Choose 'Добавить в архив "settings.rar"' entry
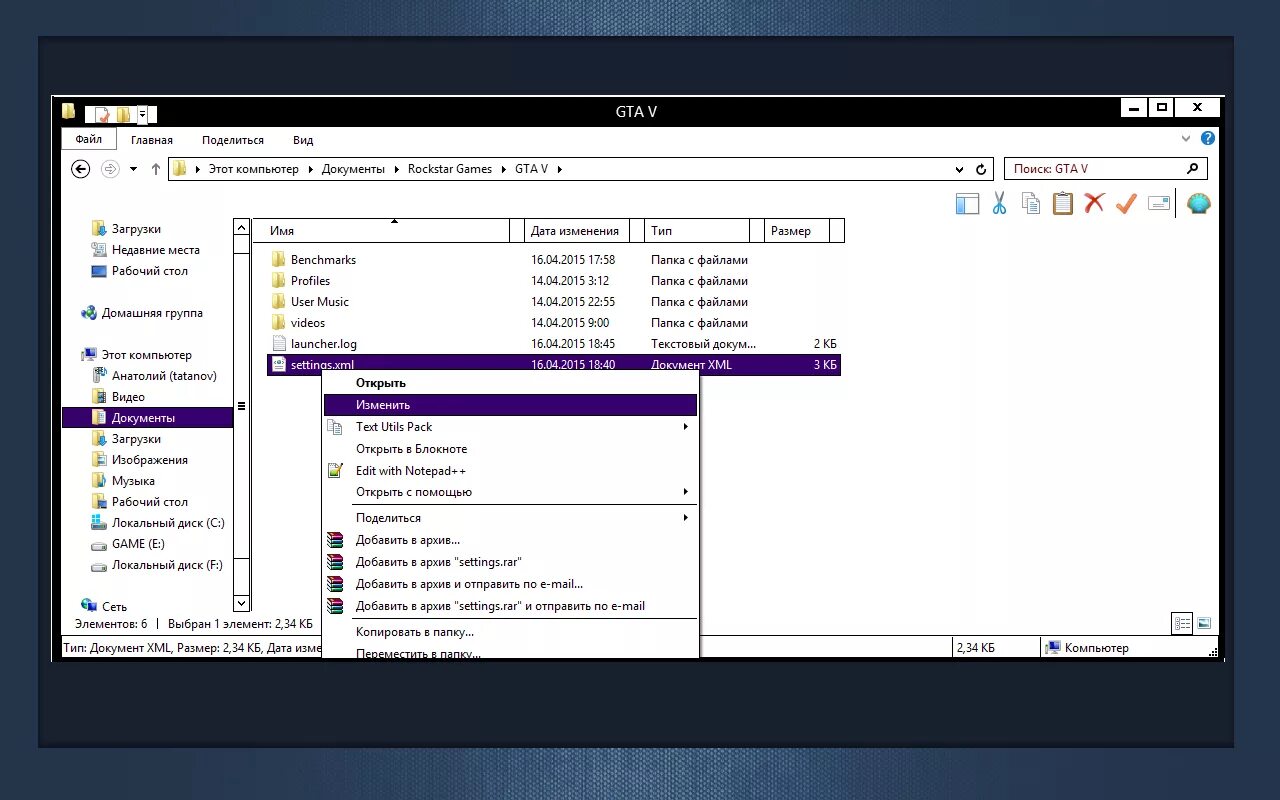The image size is (1280, 800). point(510,562)
